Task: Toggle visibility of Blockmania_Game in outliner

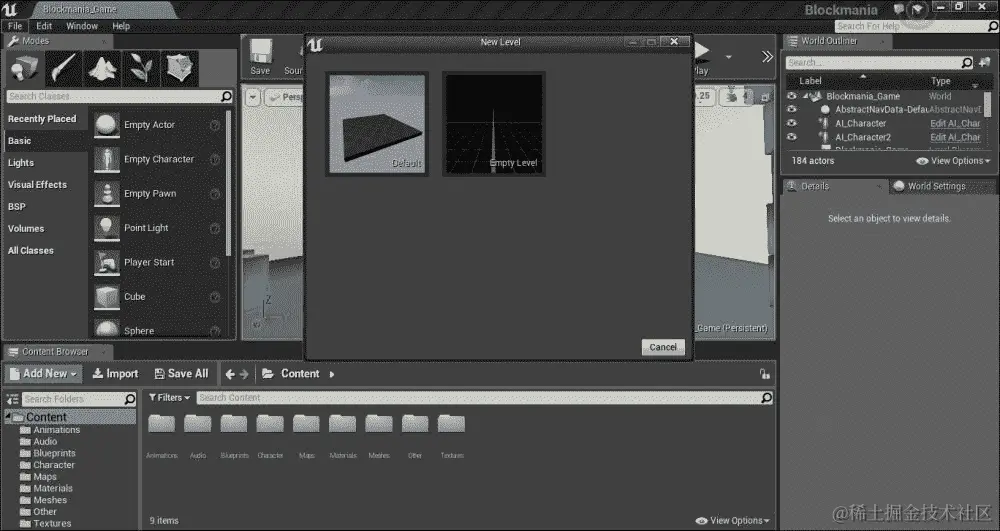Action: point(791,96)
